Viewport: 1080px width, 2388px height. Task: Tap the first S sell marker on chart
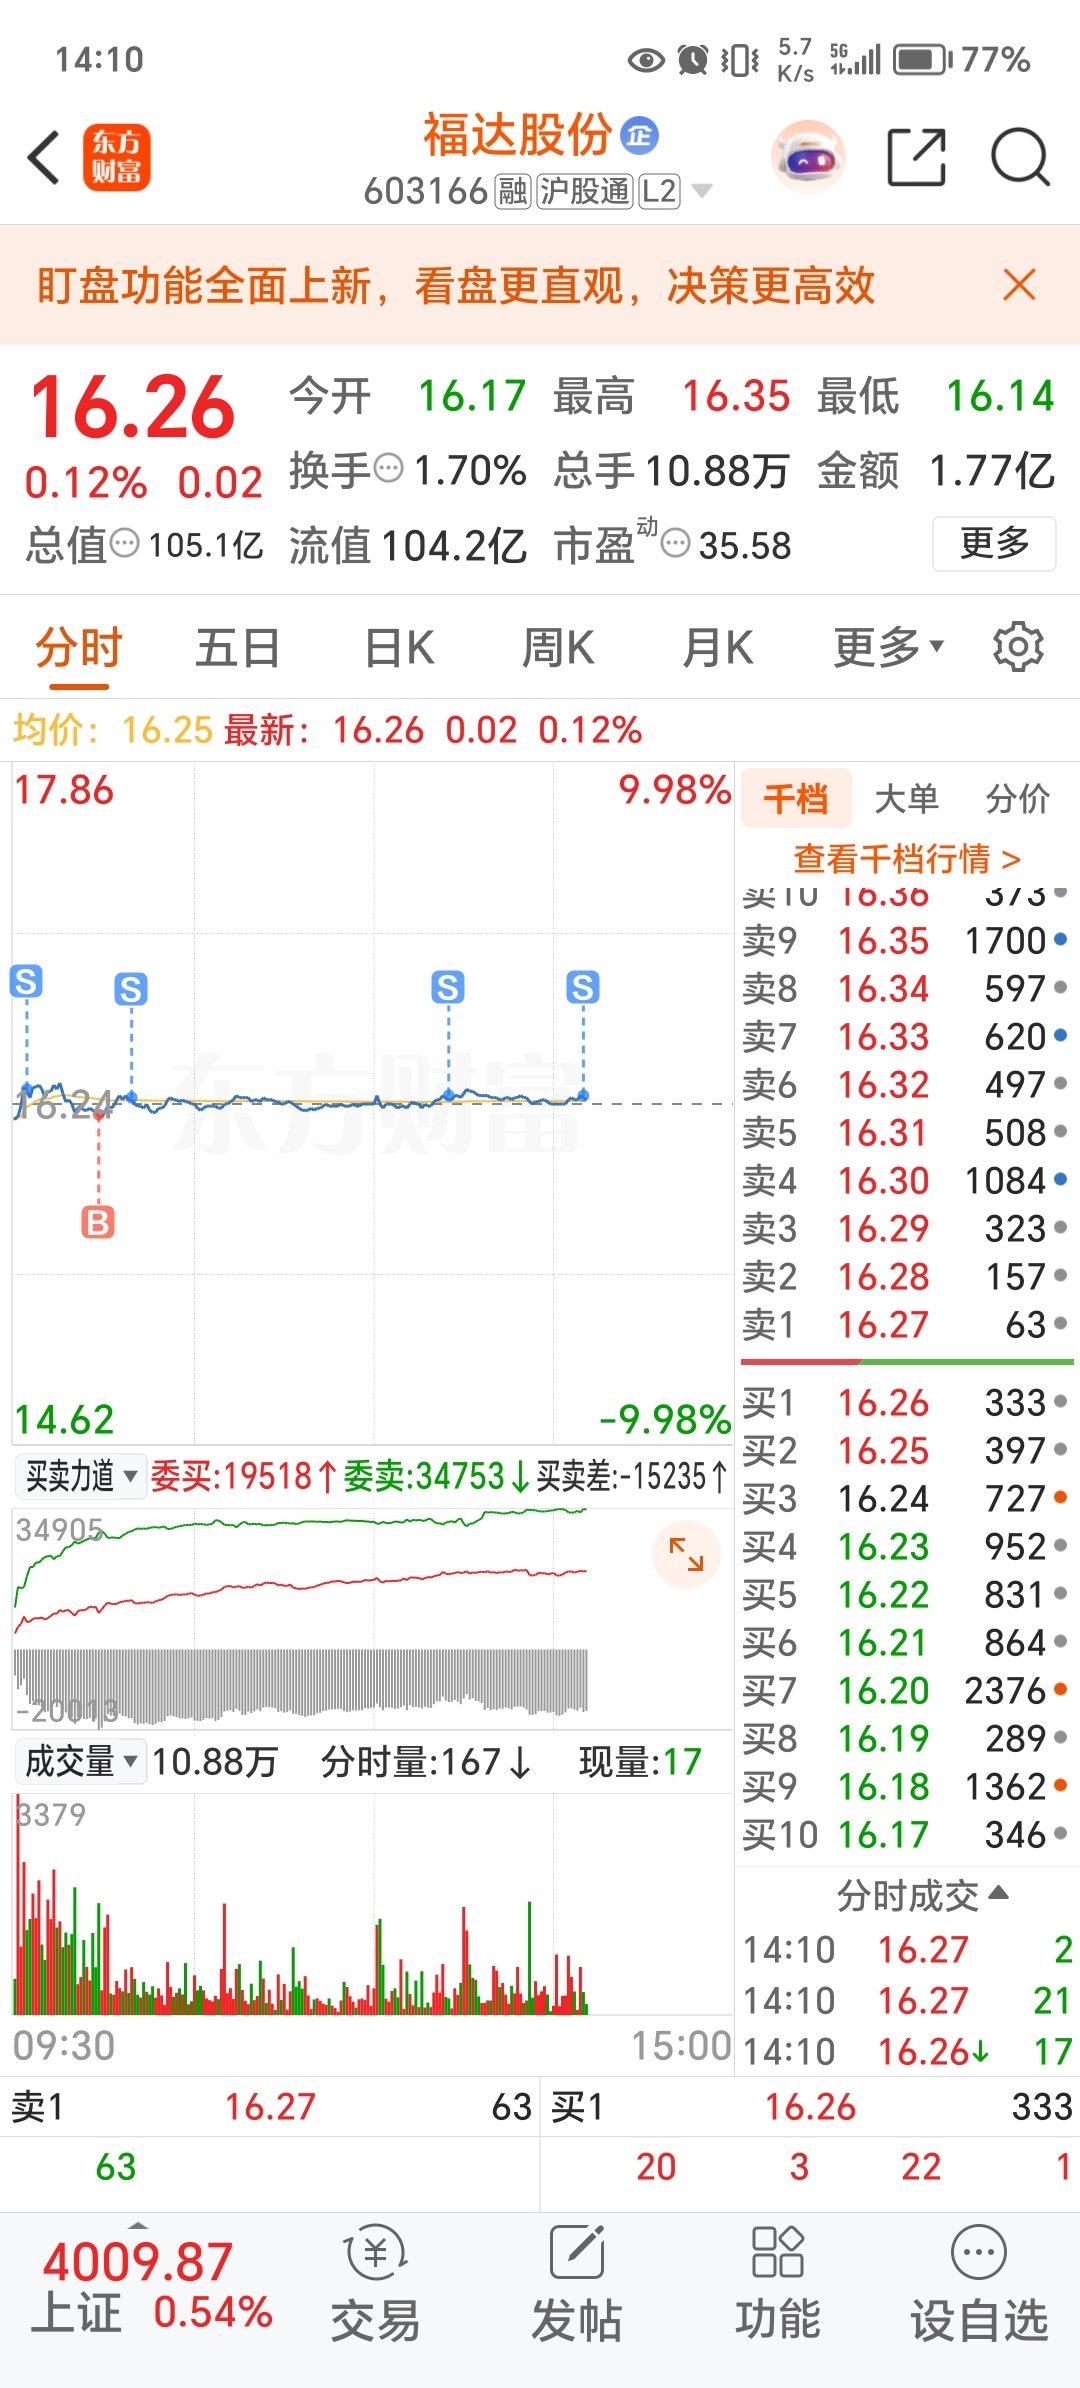[x=26, y=981]
